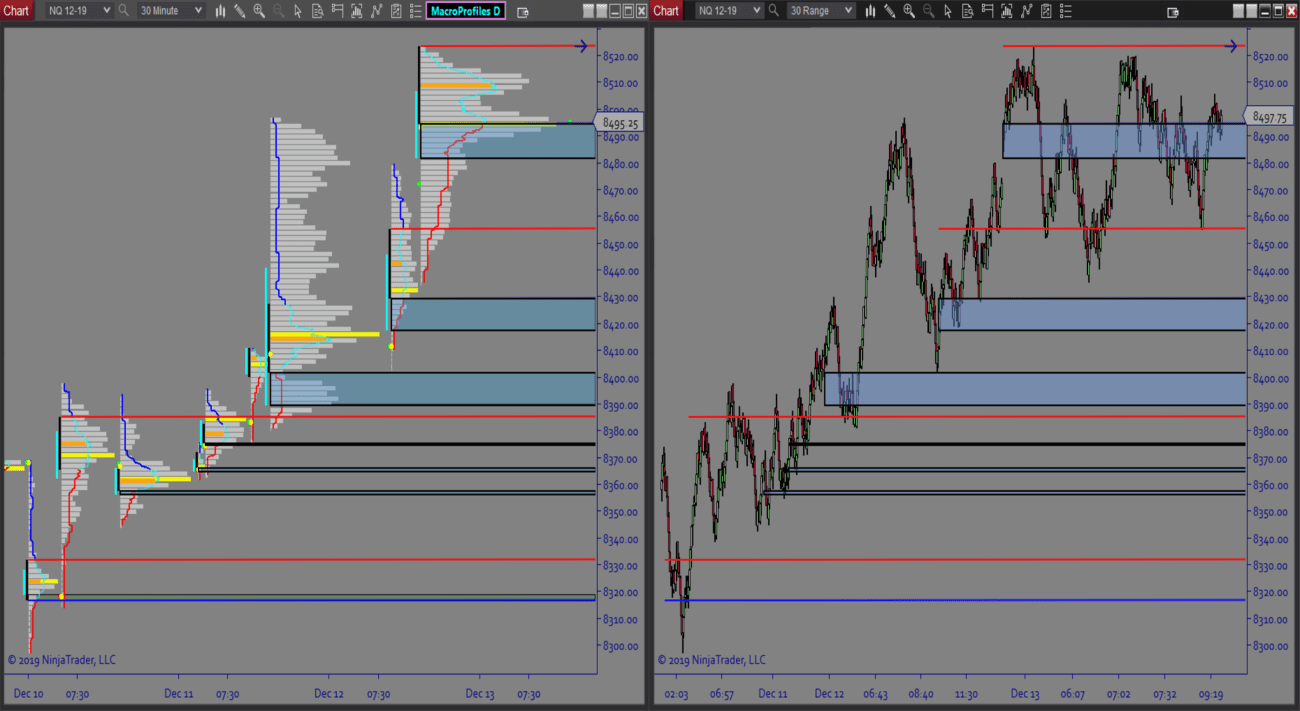Viewport: 1300px width, 711px height.
Task: Click the Chart tab of right window
Action: 666,11
